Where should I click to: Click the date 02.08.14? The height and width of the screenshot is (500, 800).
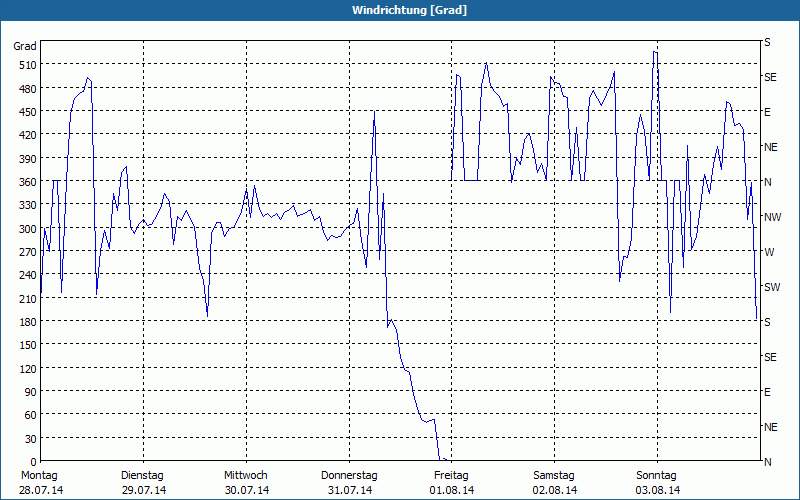point(555,490)
